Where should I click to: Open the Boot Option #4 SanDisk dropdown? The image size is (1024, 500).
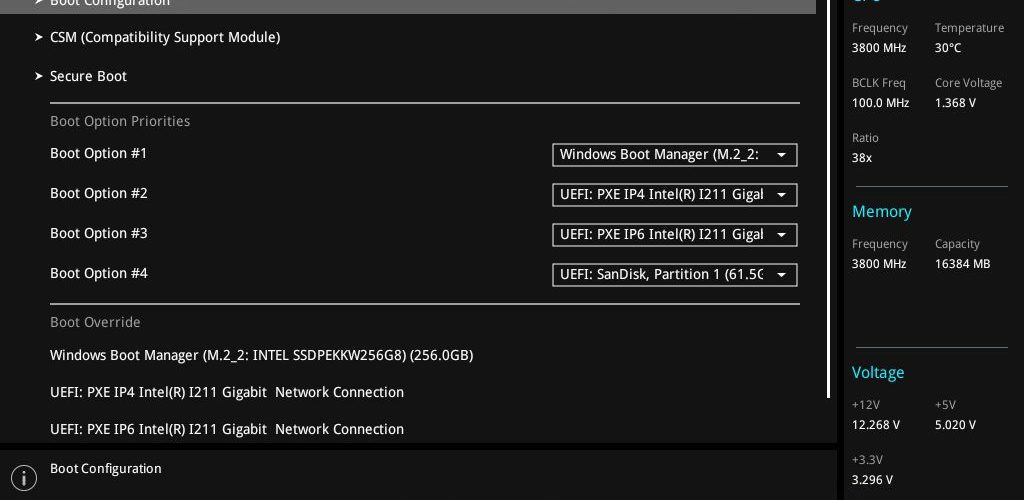point(675,275)
